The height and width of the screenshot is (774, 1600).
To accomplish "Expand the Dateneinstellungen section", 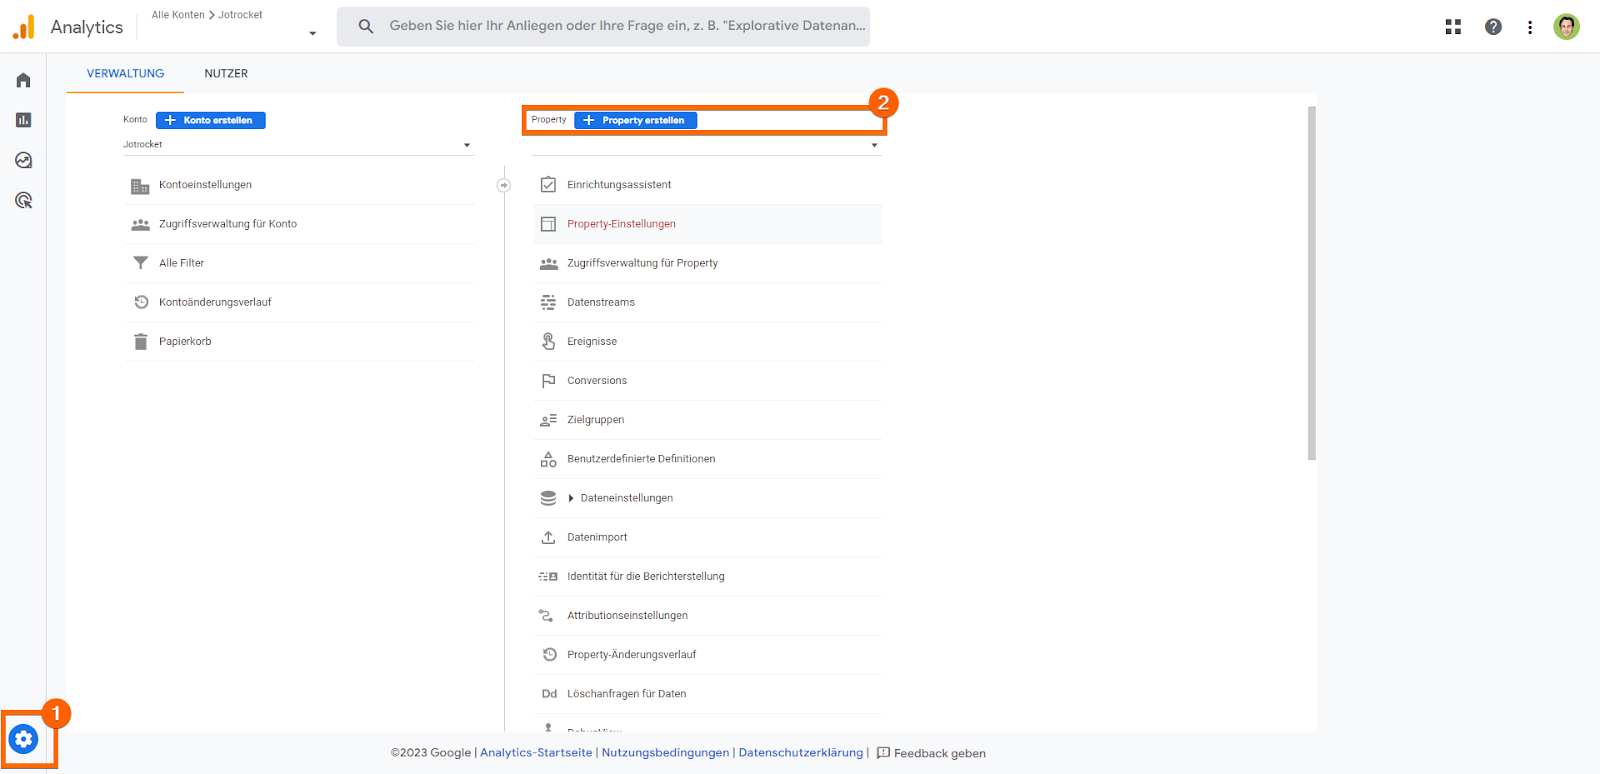I will coord(571,498).
